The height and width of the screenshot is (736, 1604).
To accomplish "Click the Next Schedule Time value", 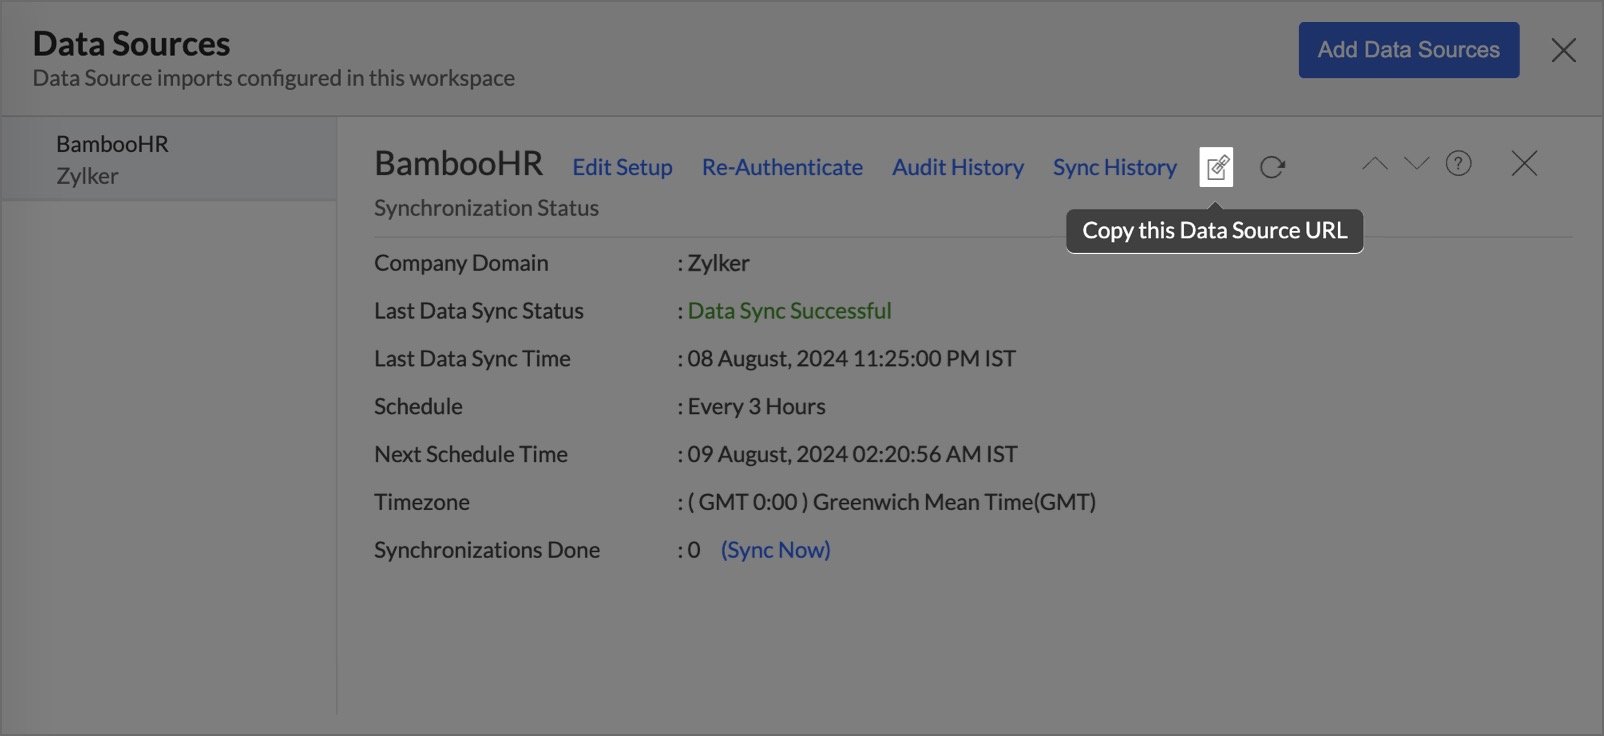I will (x=852, y=454).
